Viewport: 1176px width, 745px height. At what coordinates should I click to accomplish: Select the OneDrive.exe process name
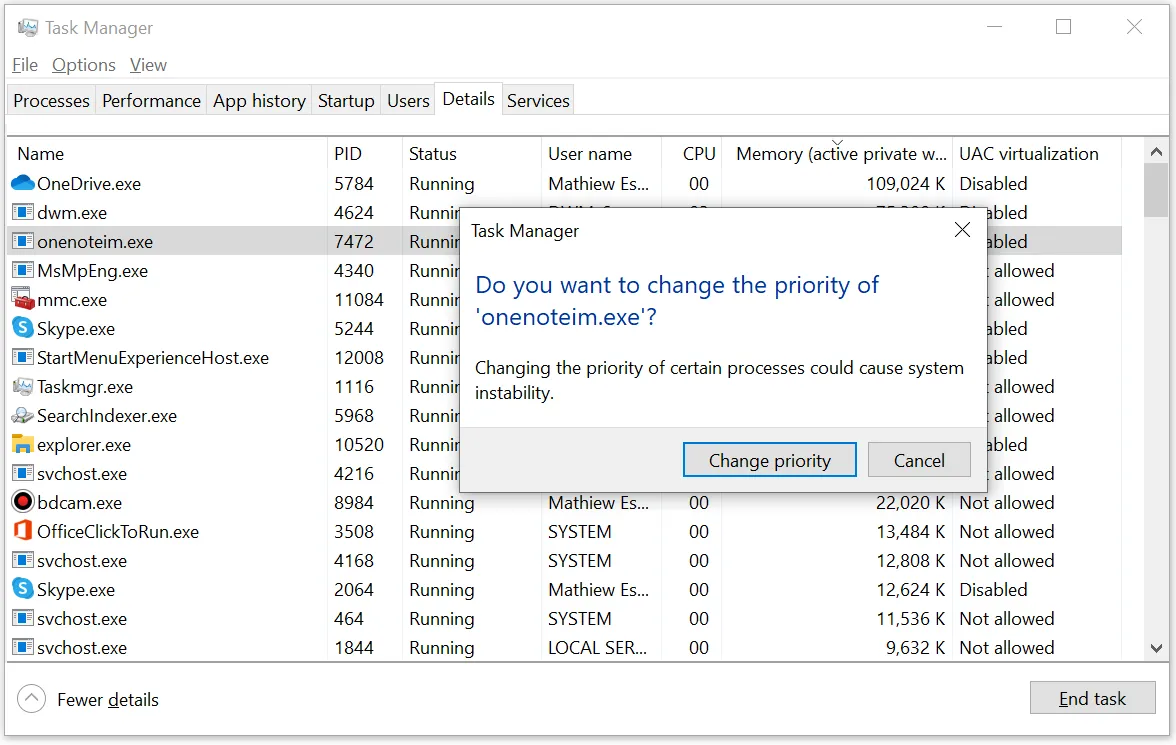pos(89,184)
